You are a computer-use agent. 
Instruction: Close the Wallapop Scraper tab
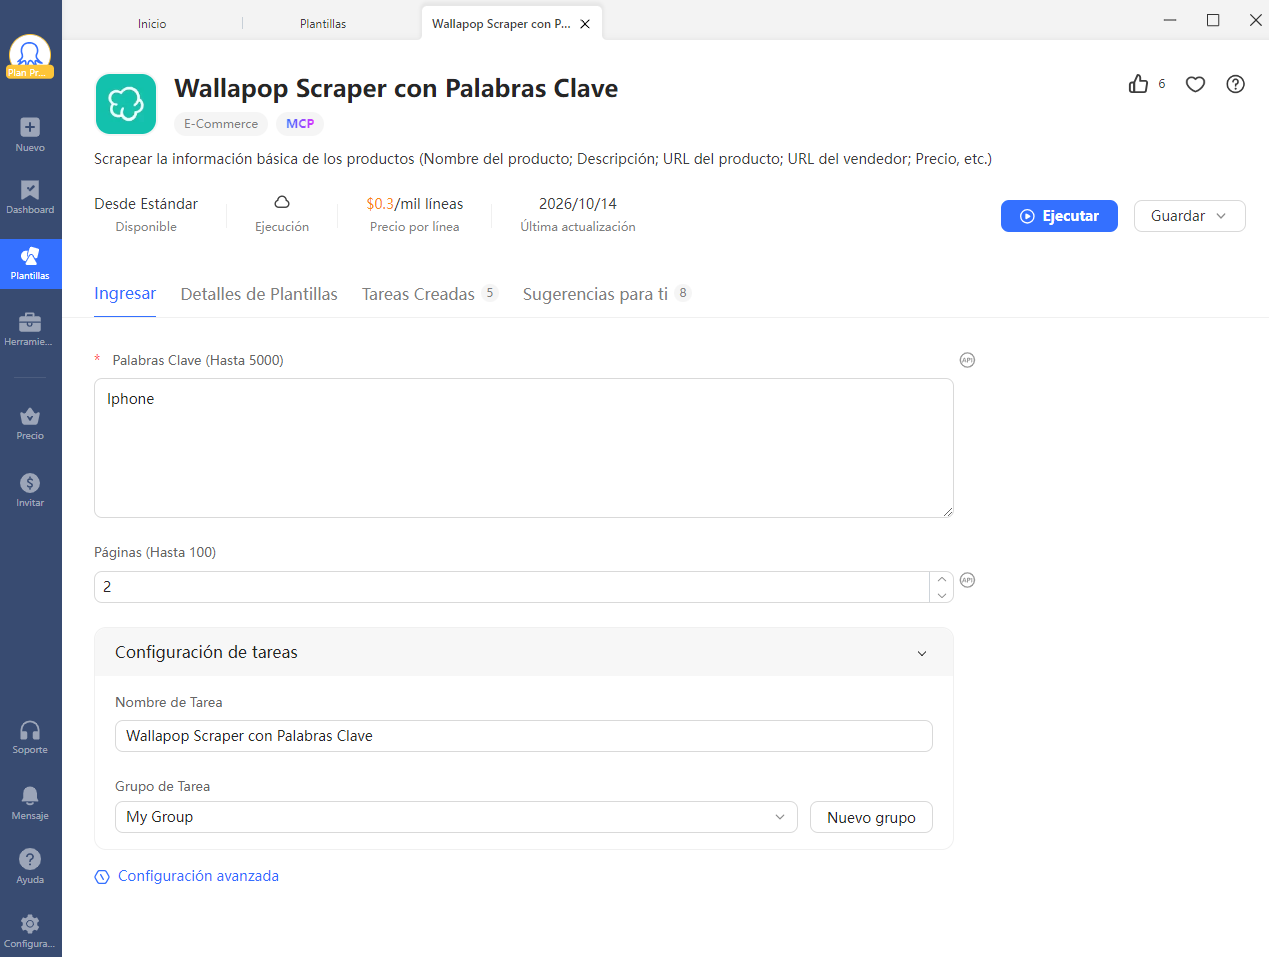[x=585, y=24]
